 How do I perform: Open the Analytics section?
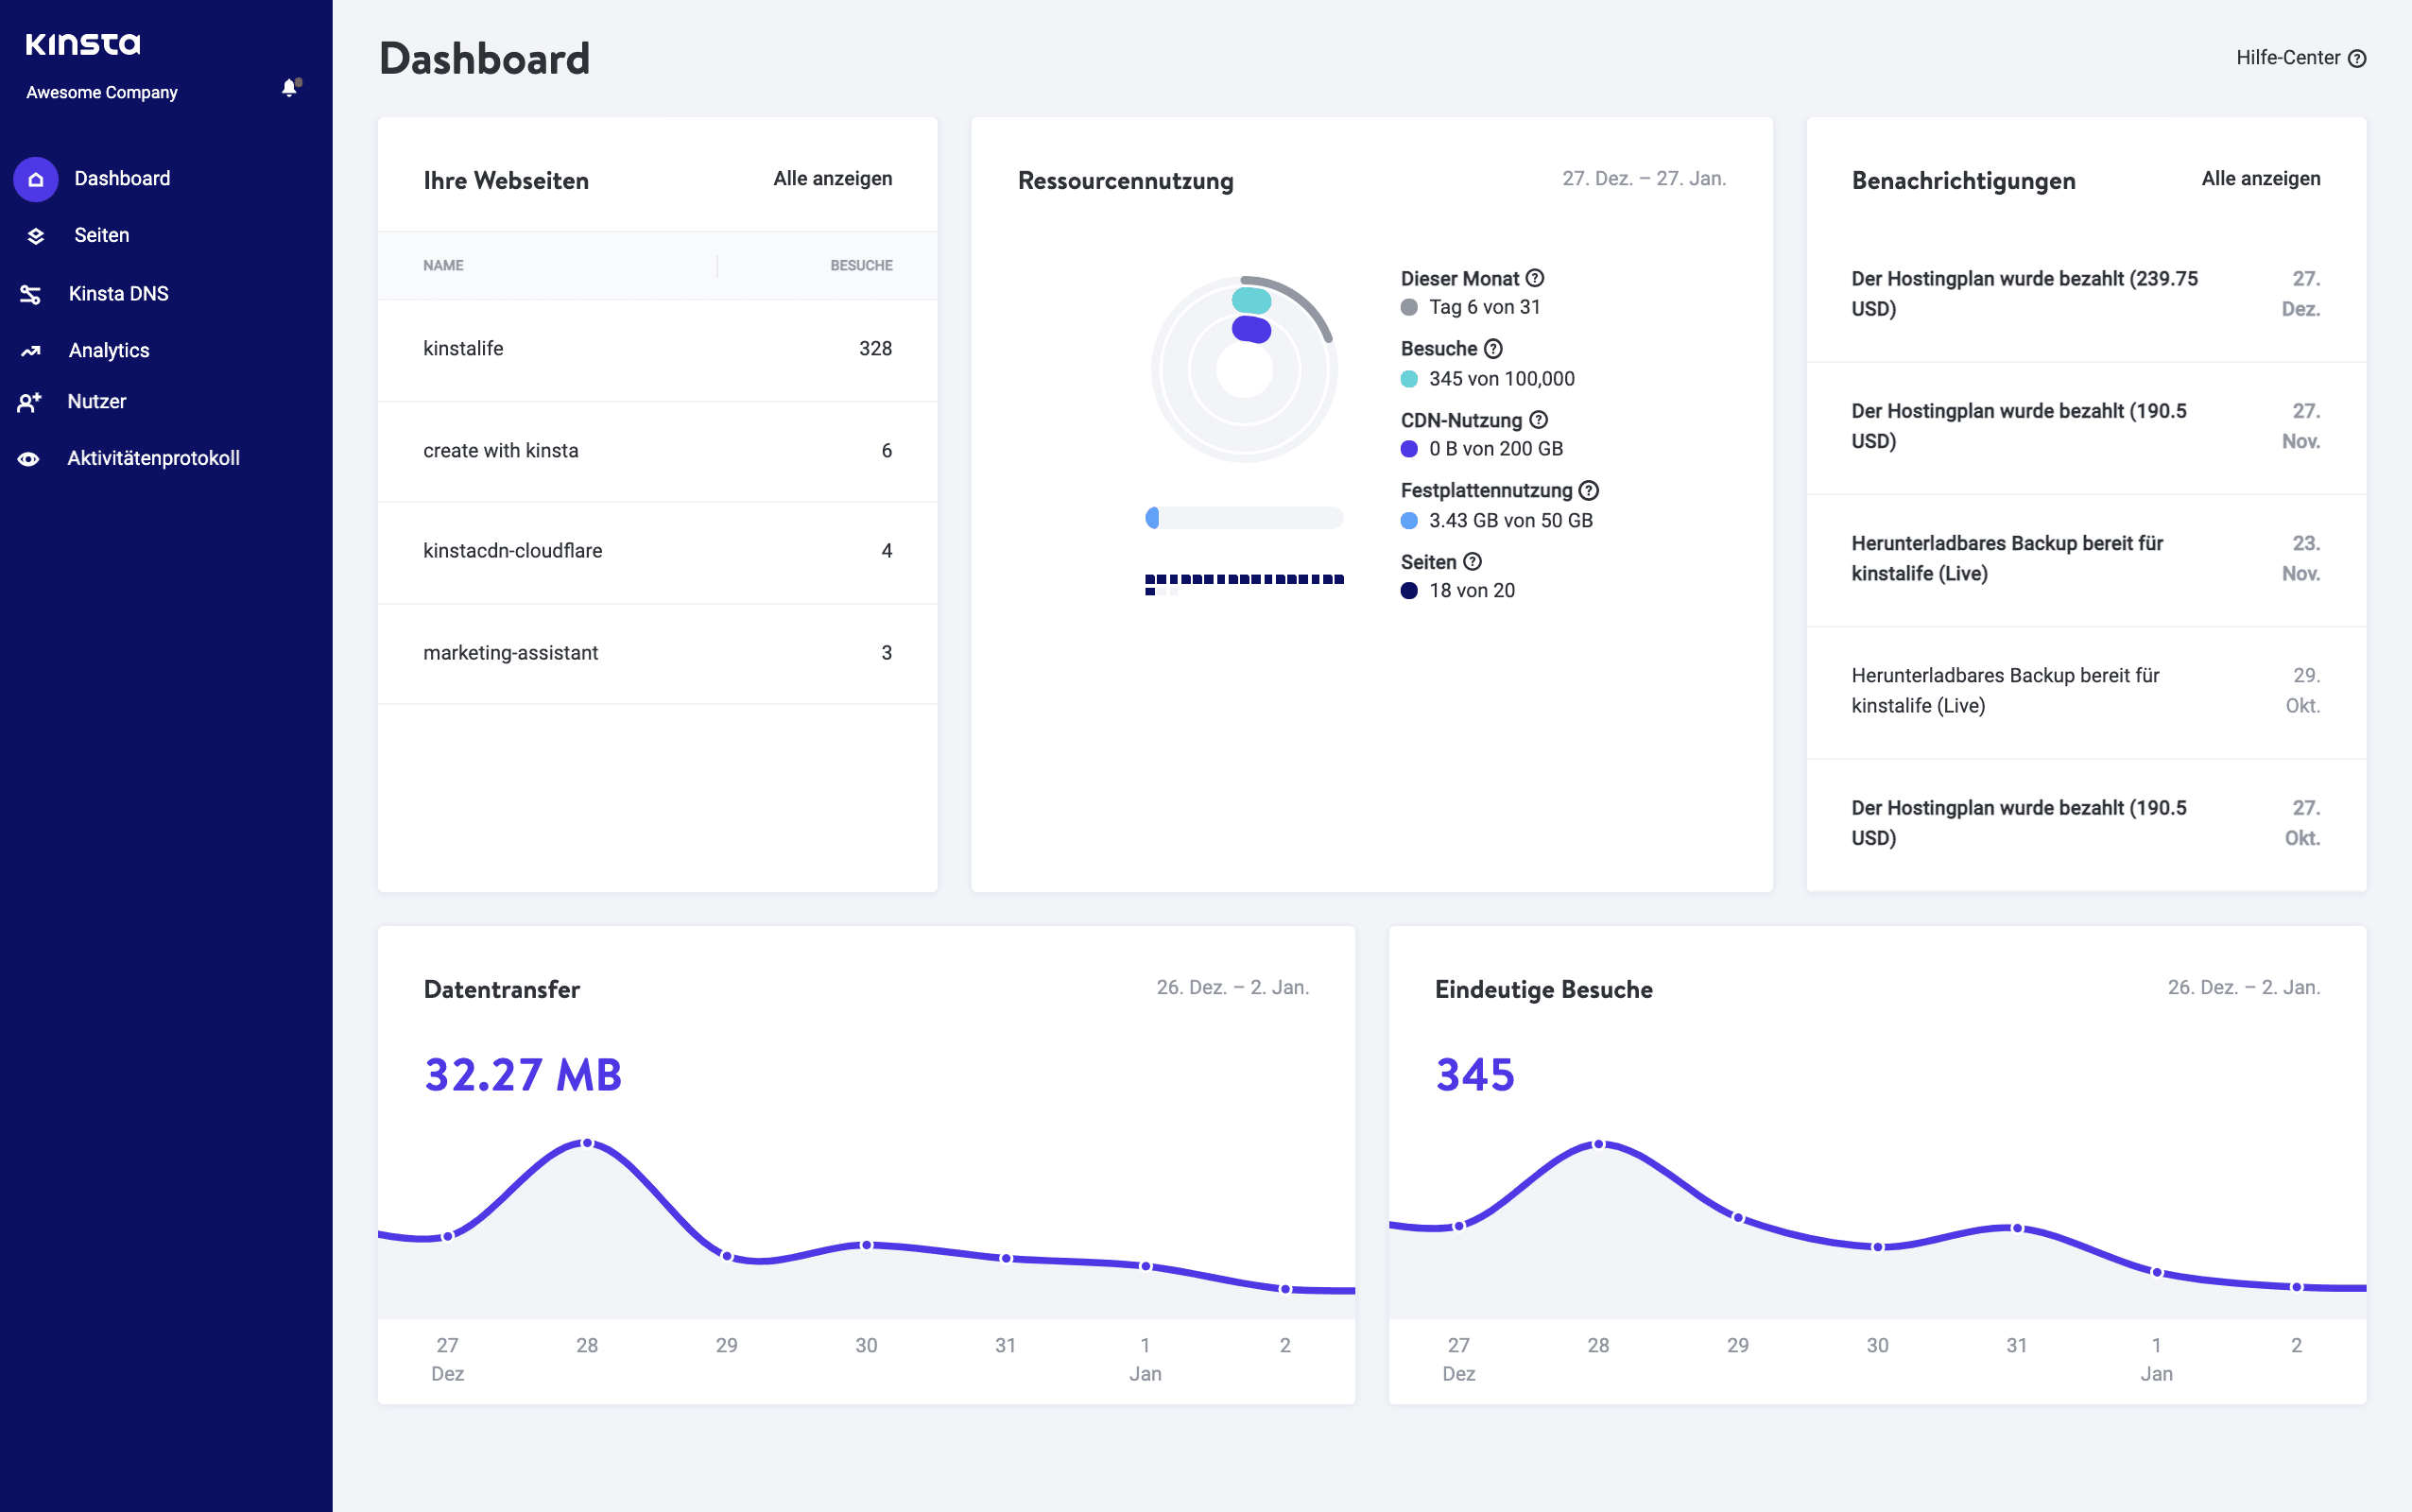108,350
